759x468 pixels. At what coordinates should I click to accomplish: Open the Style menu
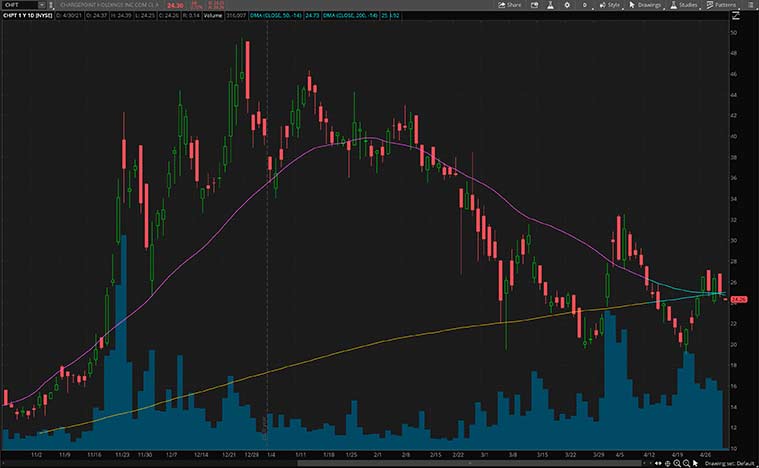609,5
